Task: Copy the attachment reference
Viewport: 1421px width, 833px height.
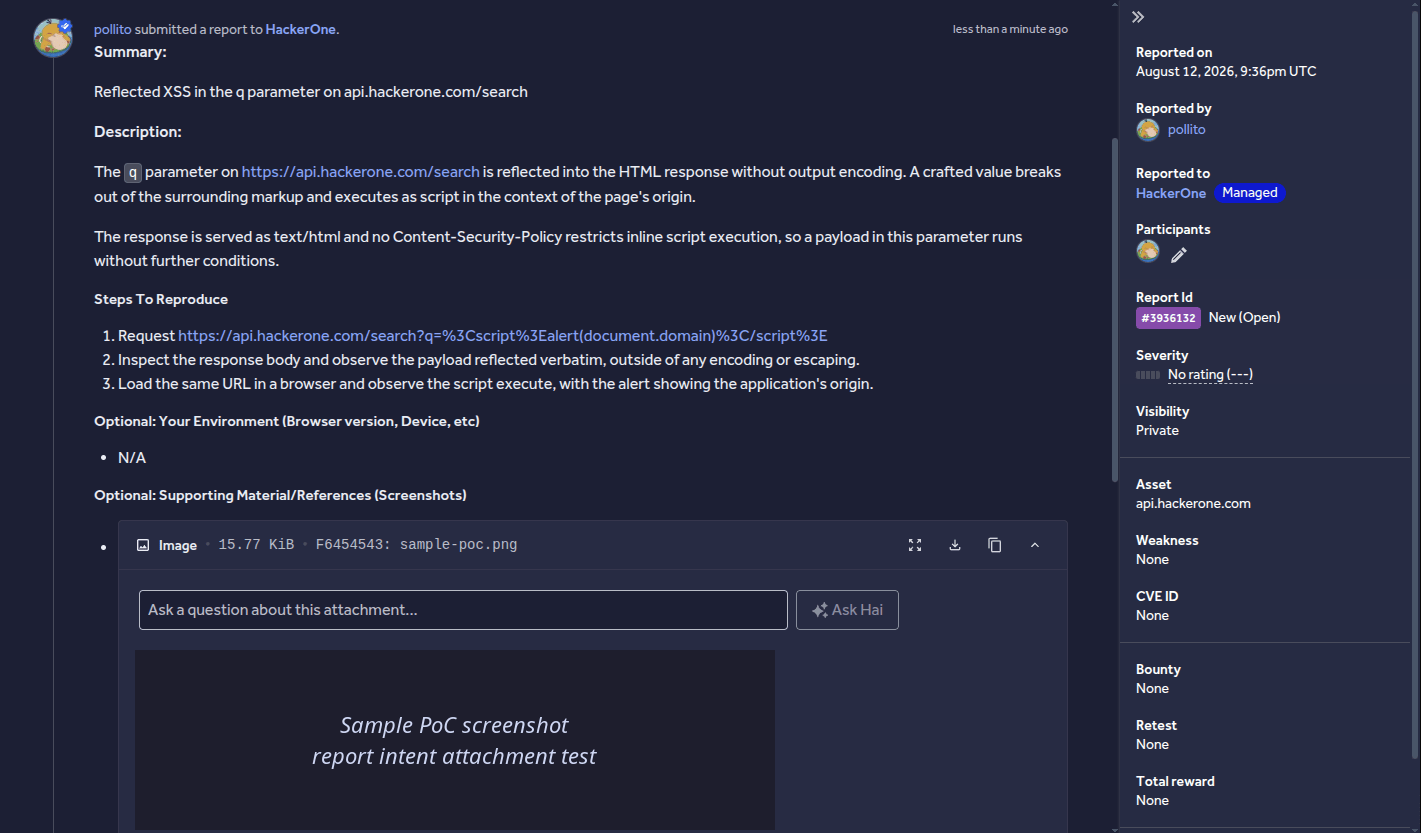Action: (995, 545)
